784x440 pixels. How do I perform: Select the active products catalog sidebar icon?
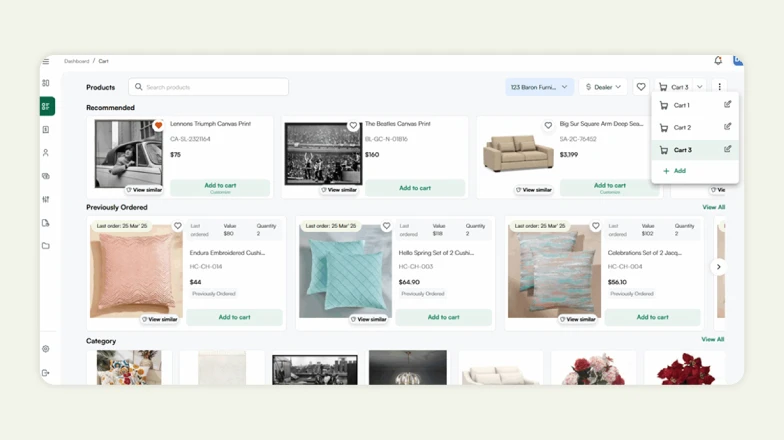47,106
